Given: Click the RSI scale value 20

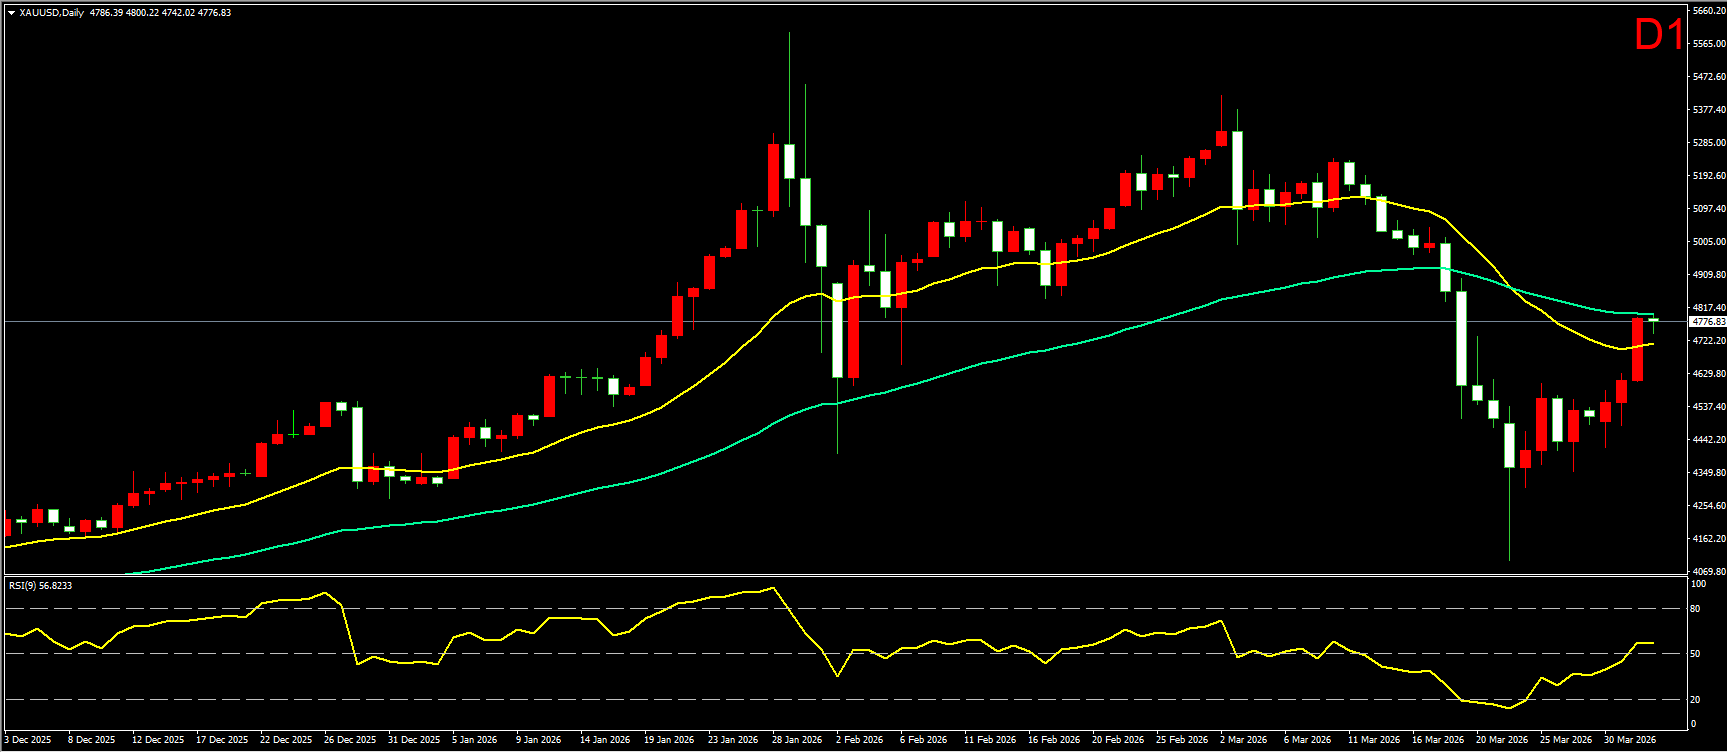Looking at the screenshot, I should click(1695, 700).
